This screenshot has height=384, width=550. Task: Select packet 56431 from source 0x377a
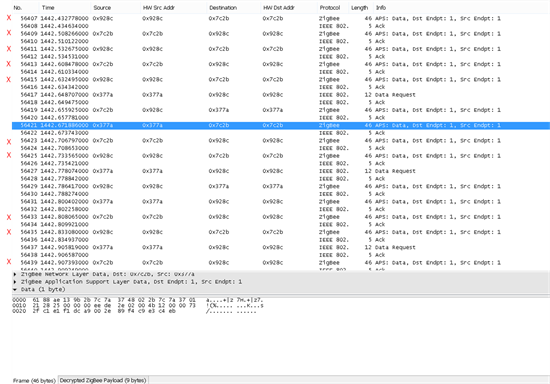click(x=281, y=201)
